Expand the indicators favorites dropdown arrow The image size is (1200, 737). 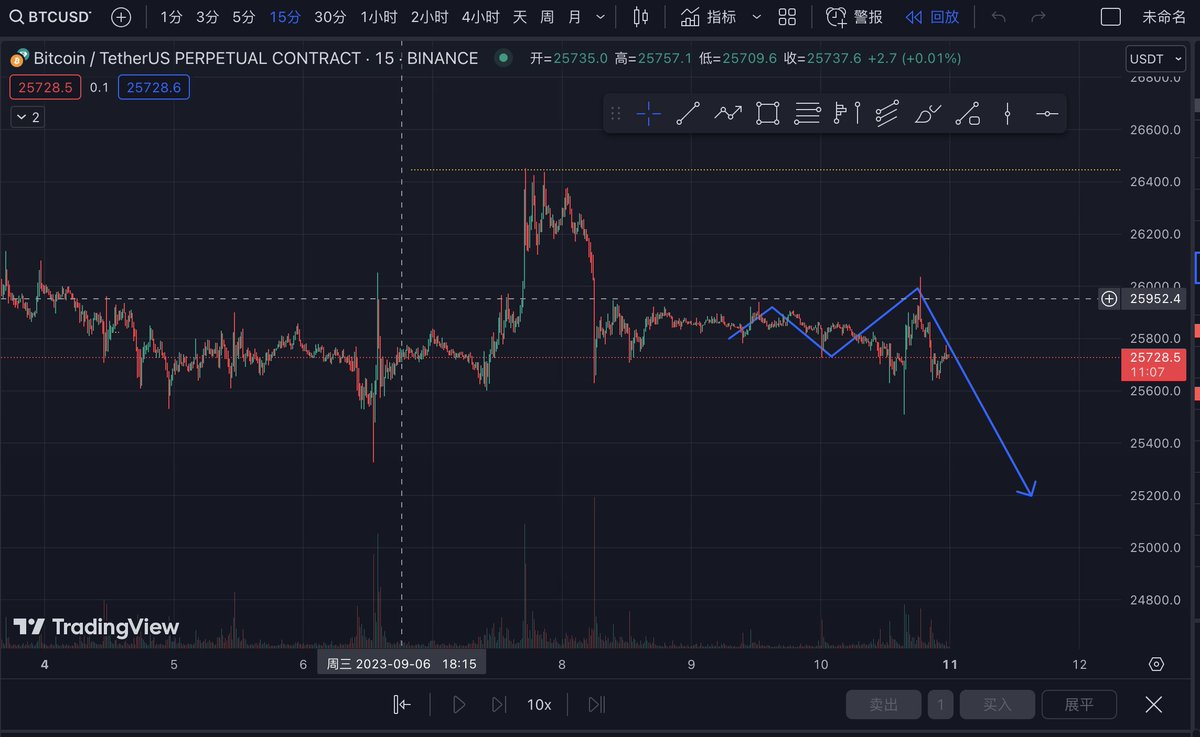[756, 17]
